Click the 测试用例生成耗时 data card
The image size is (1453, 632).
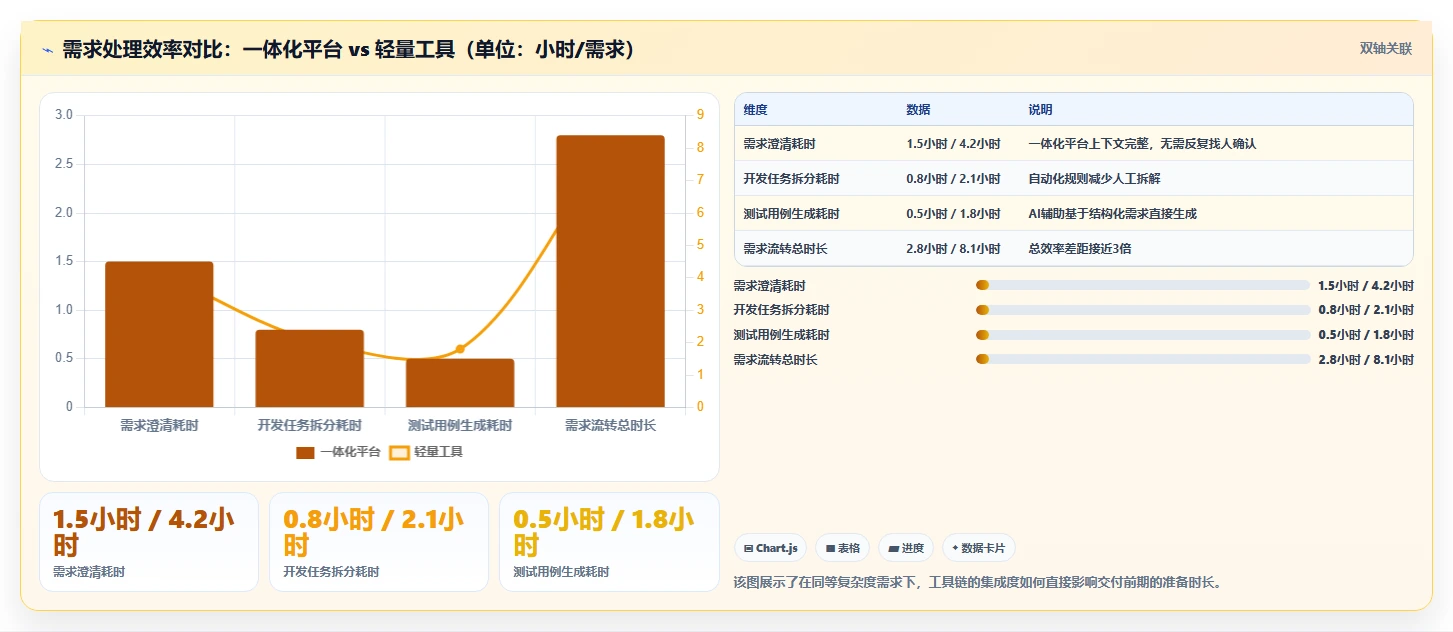609,542
